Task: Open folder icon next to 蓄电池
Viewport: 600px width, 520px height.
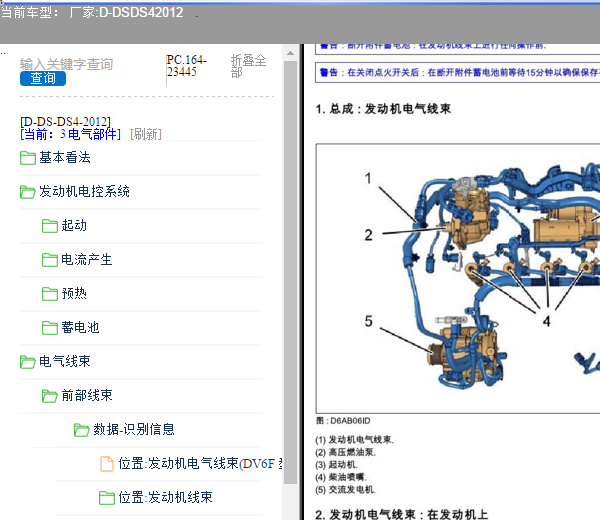Action: 50,328
